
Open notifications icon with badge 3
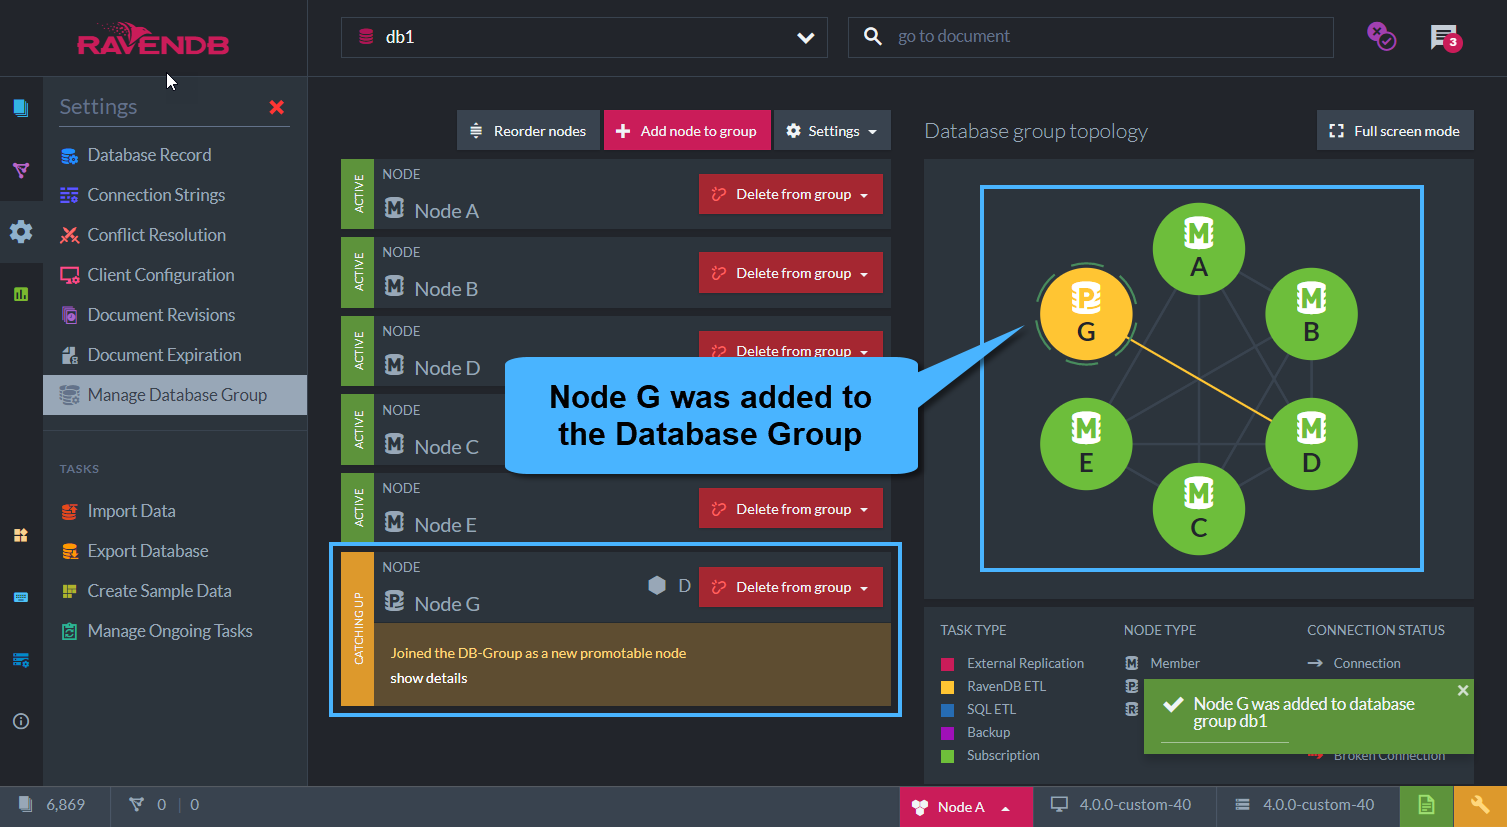(x=1445, y=38)
